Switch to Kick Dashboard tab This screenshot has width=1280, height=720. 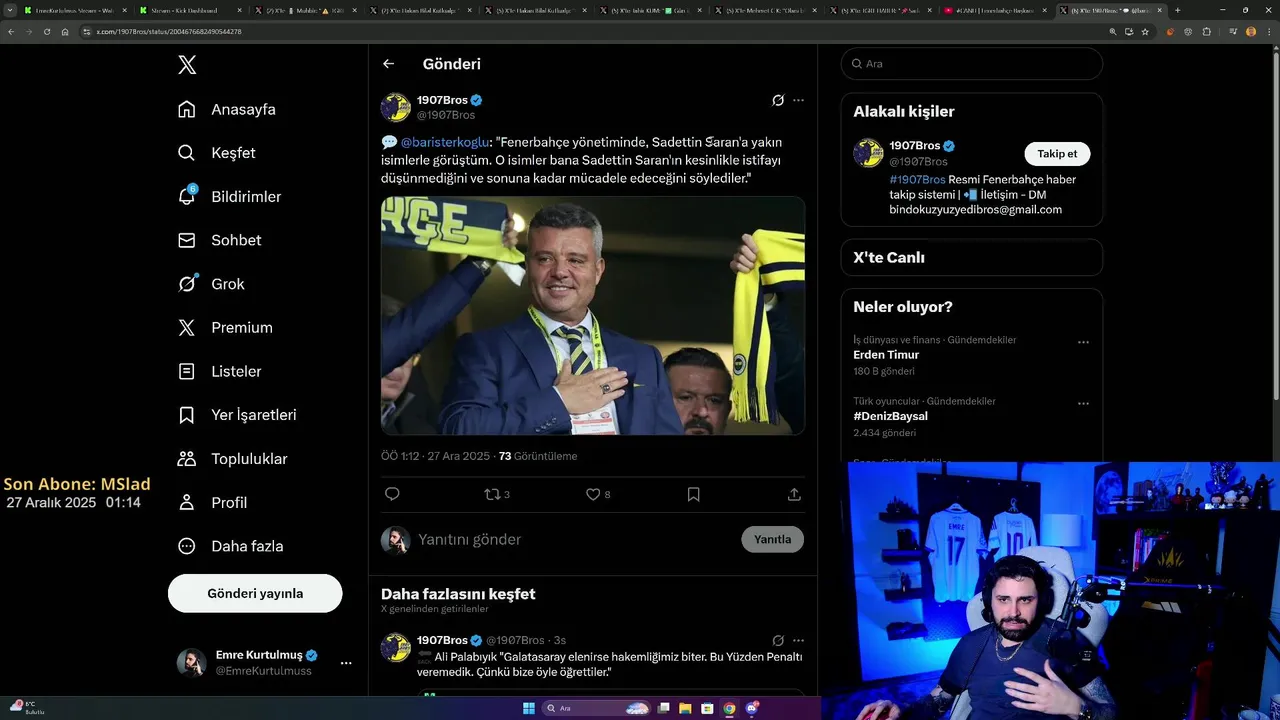click(190, 10)
